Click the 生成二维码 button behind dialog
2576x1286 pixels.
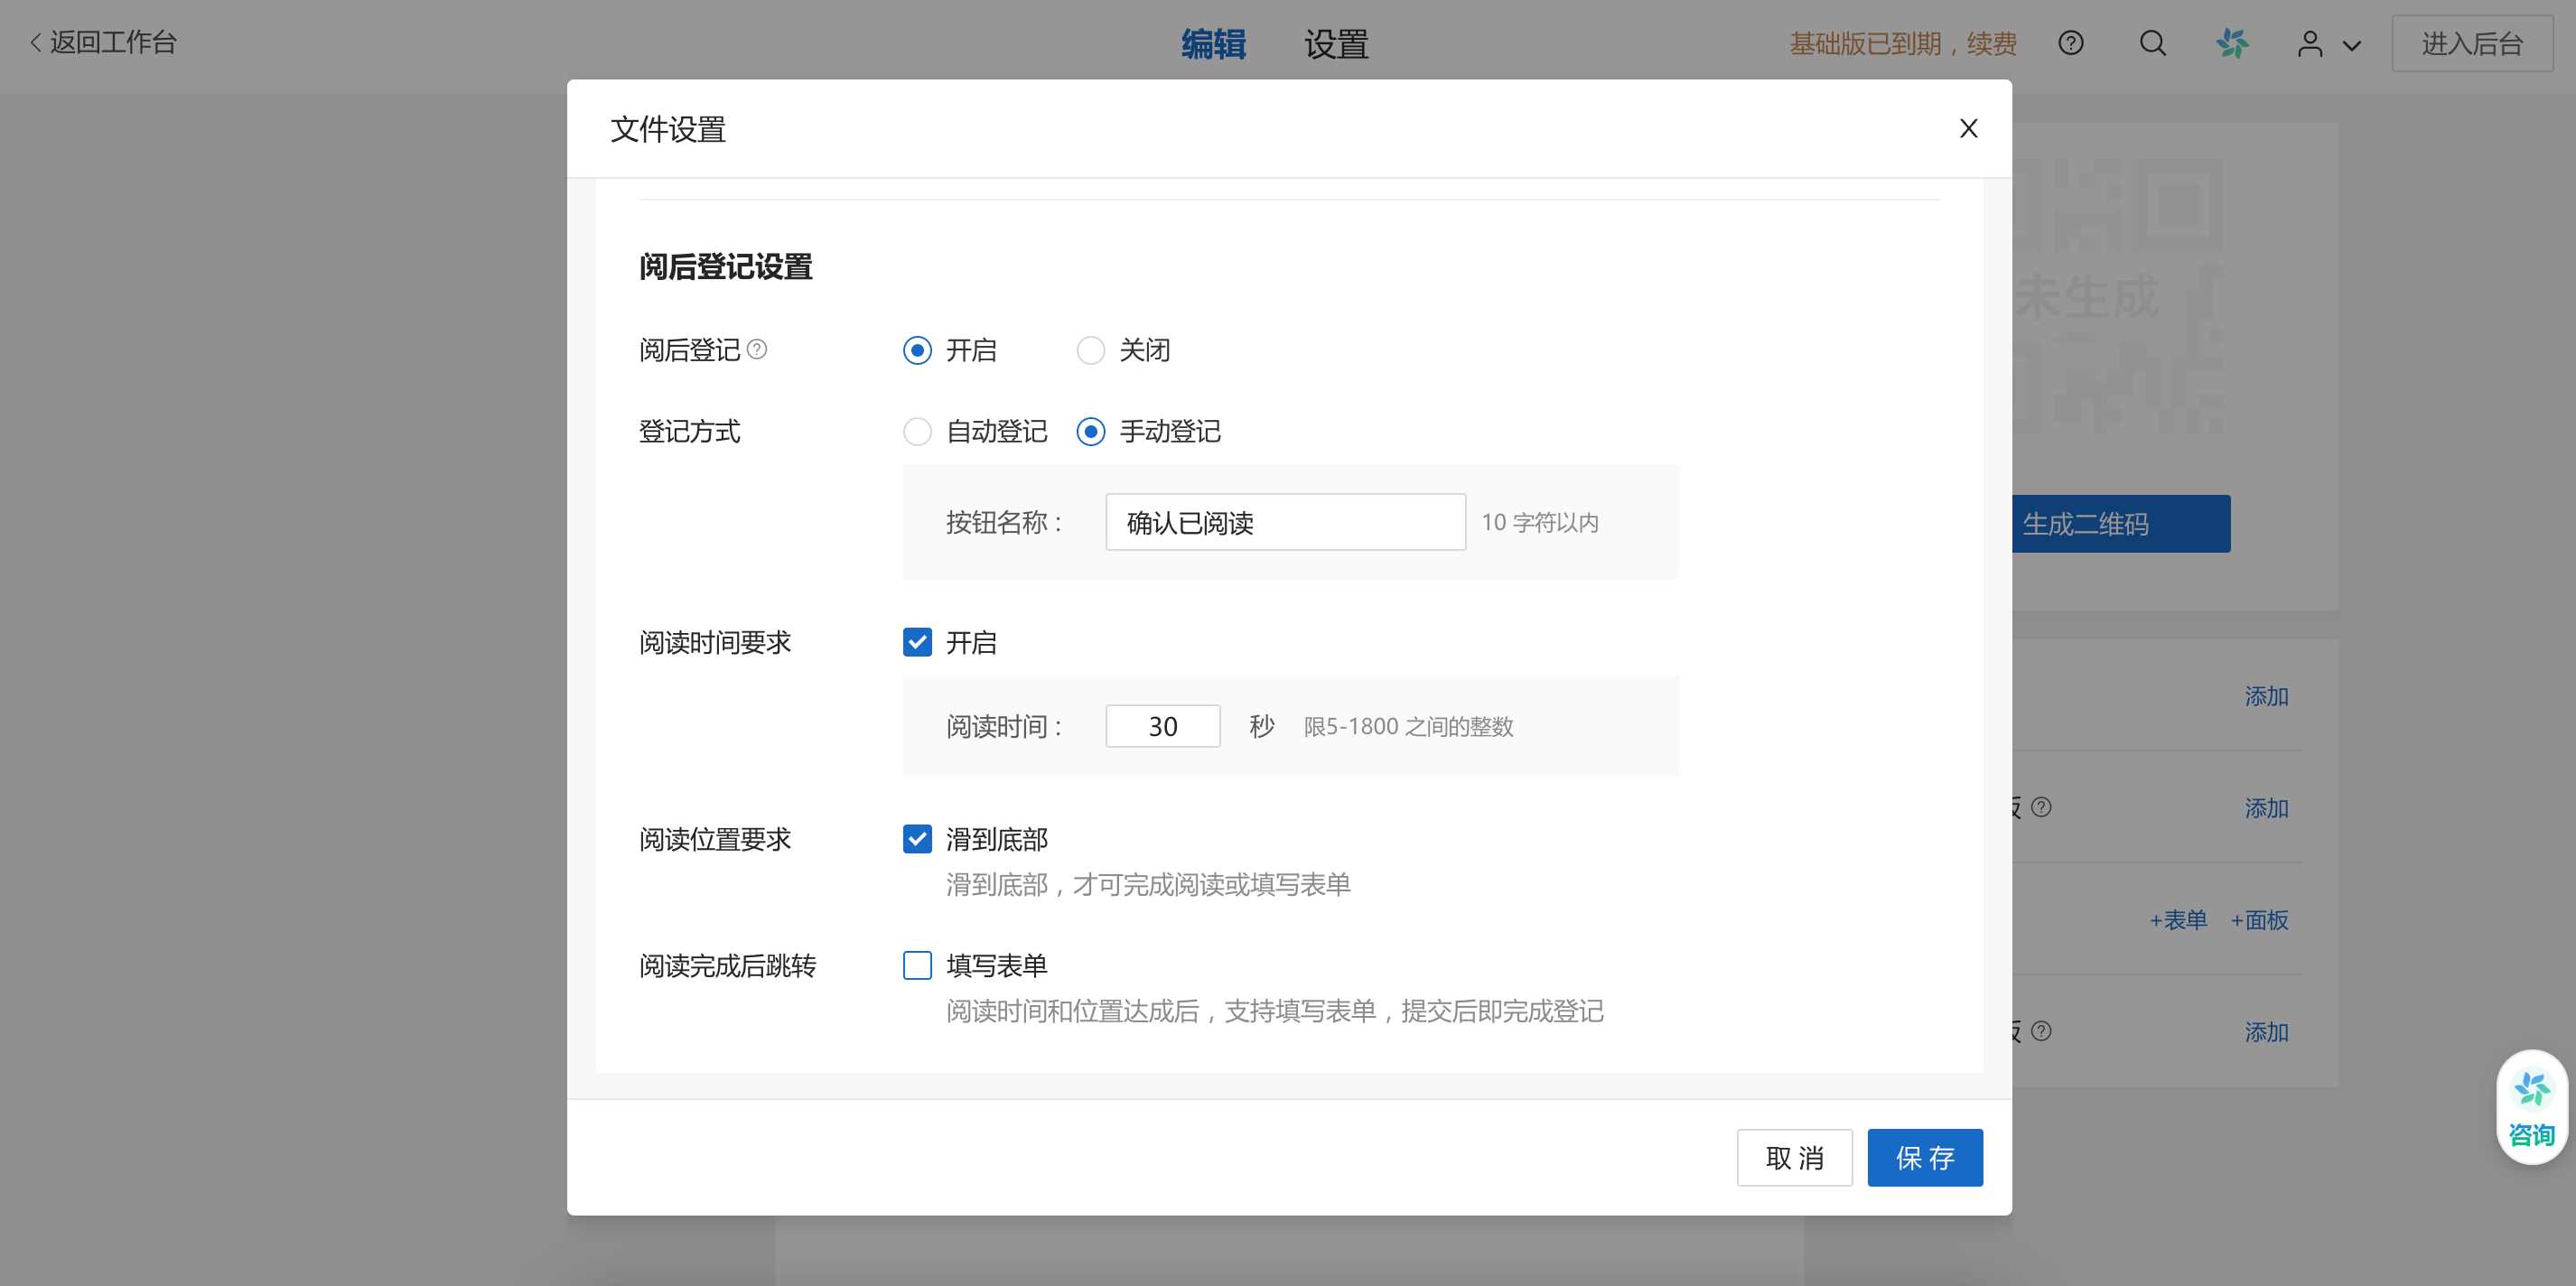2121,524
